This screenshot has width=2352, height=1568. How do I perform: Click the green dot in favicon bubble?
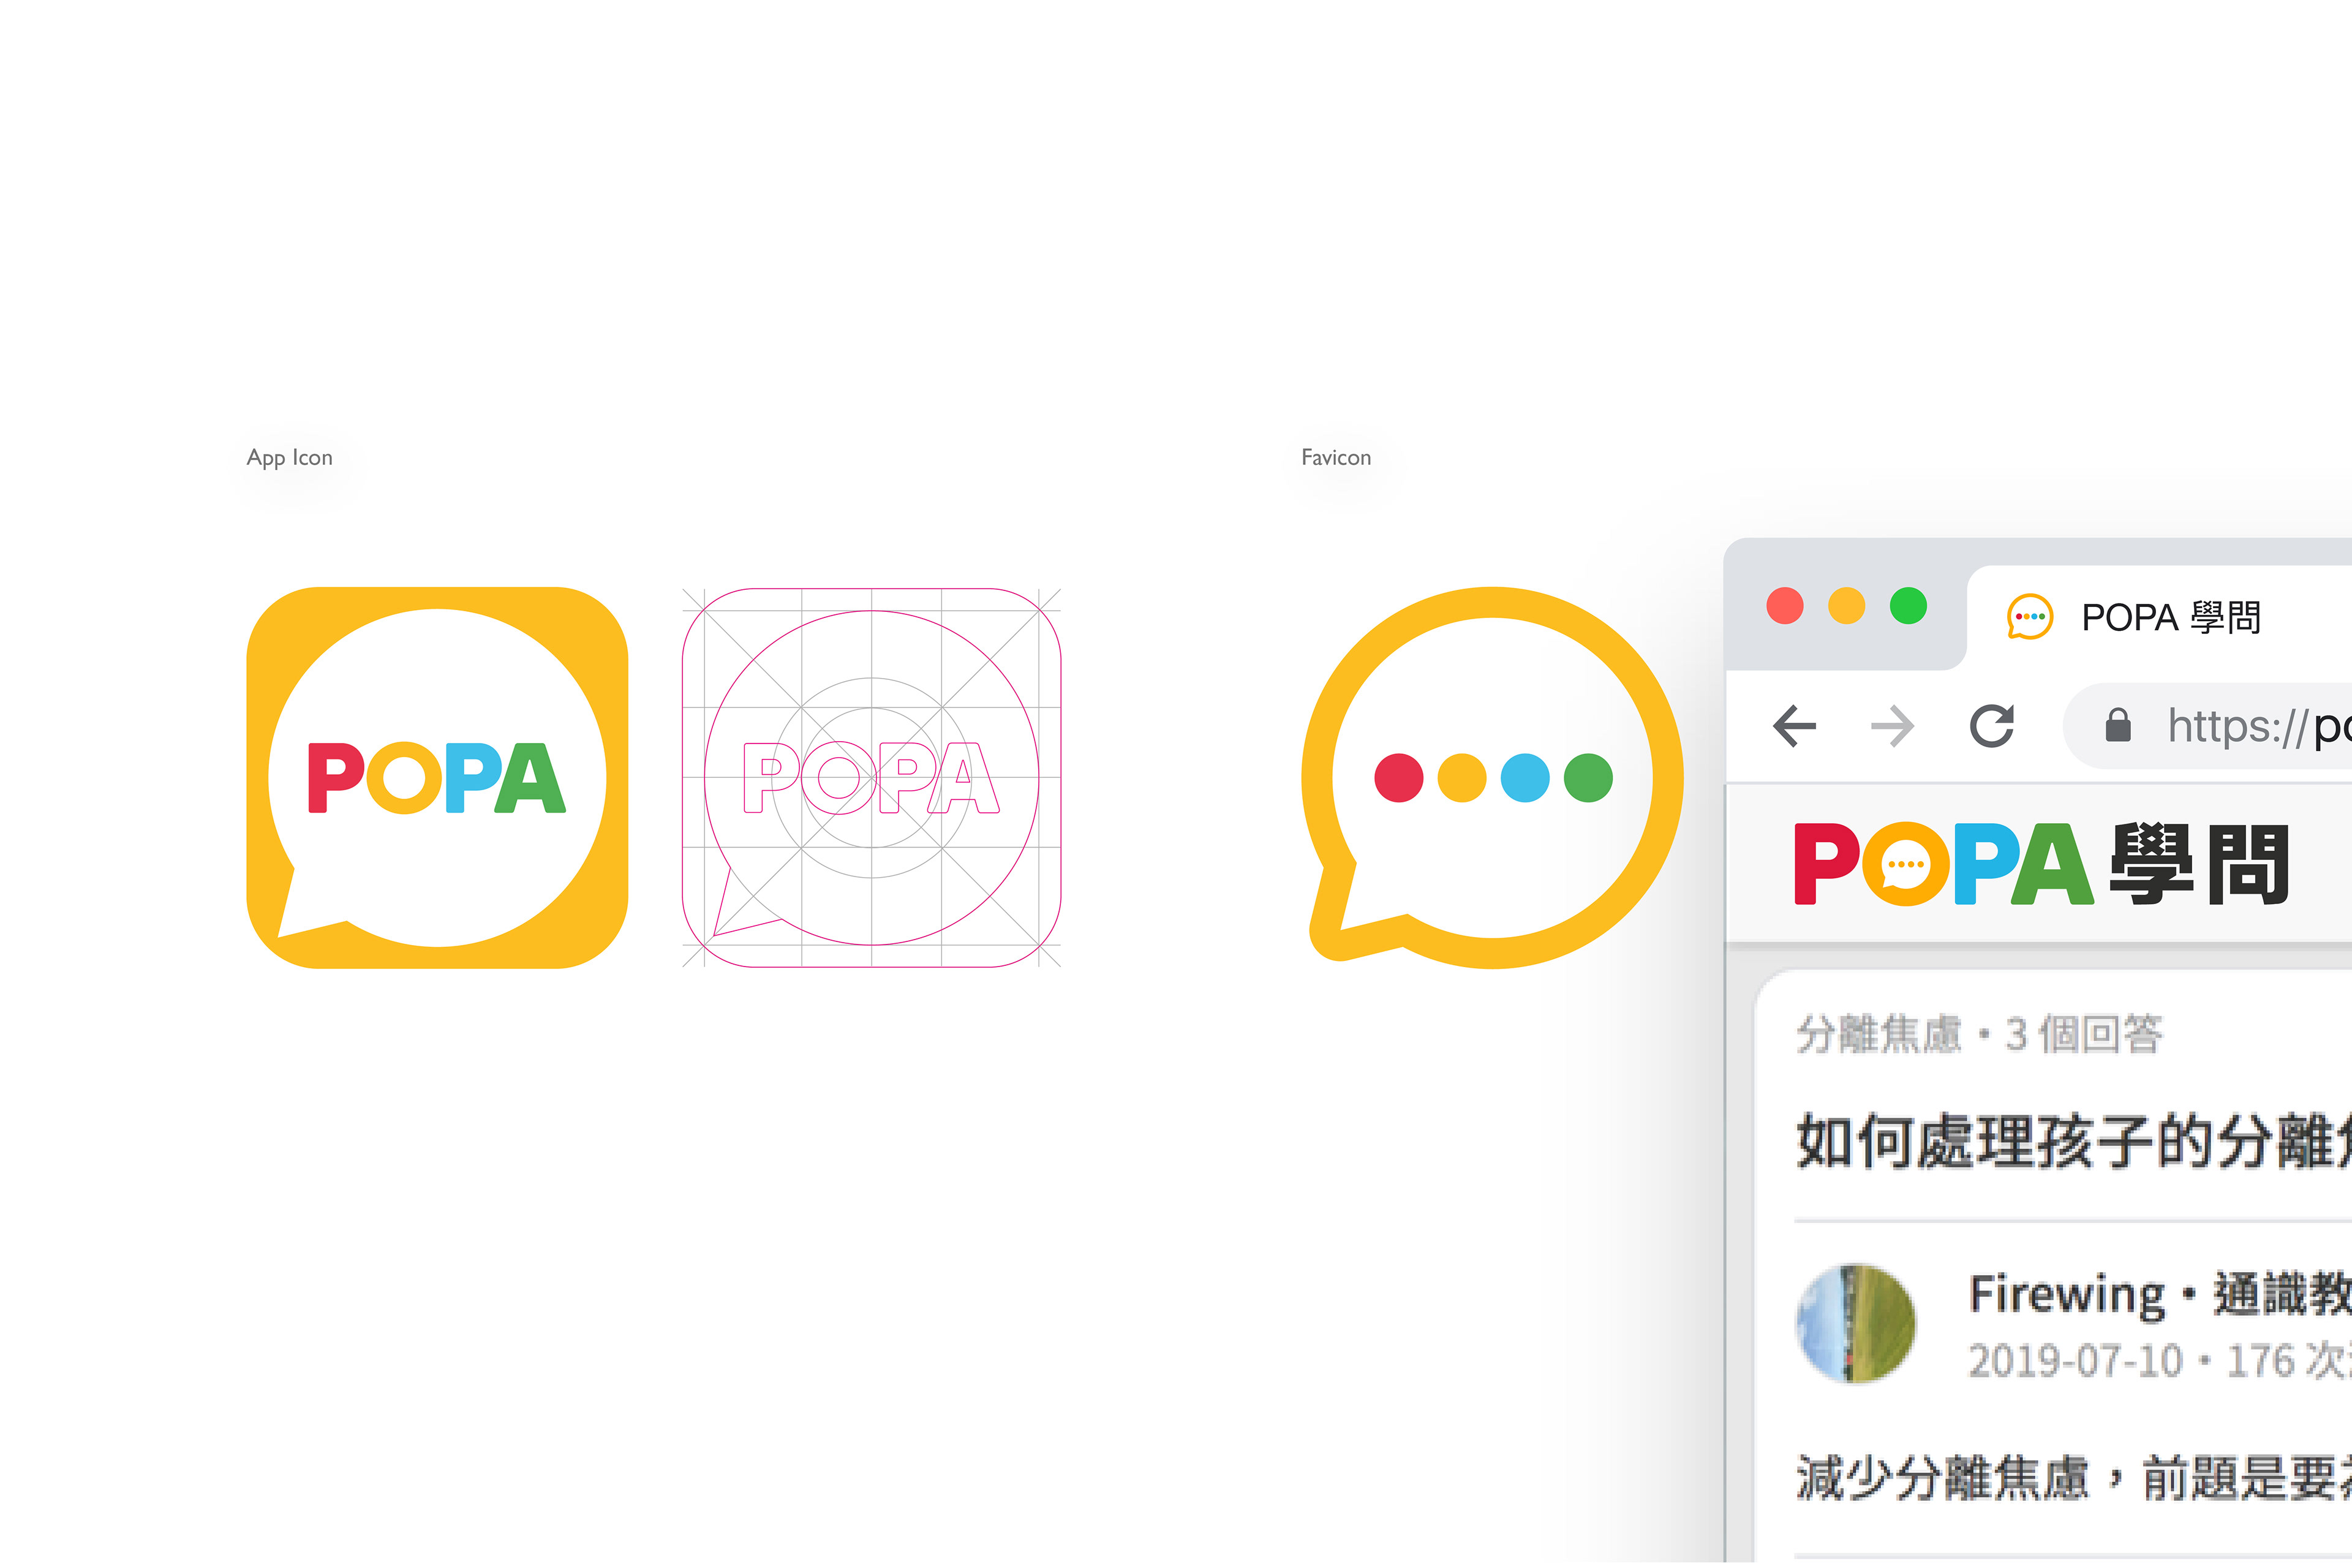pos(1588,778)
